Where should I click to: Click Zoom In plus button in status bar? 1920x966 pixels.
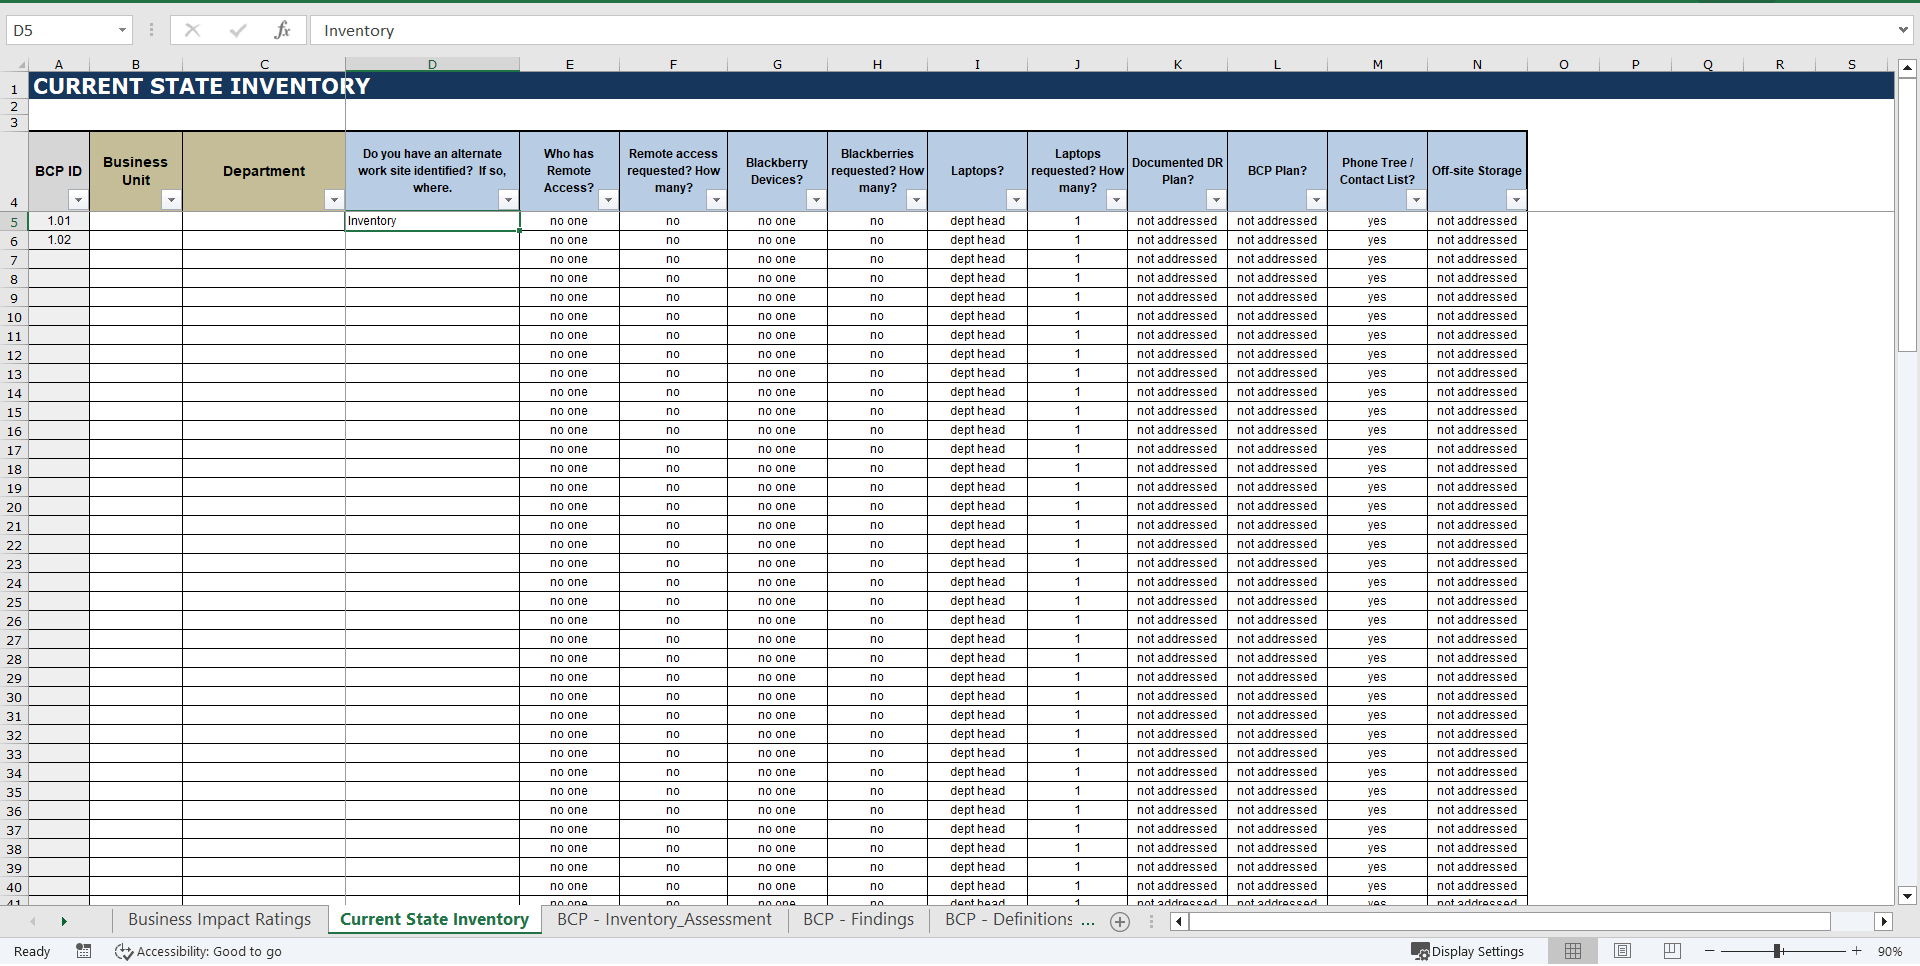click(x=1855, y=951)
